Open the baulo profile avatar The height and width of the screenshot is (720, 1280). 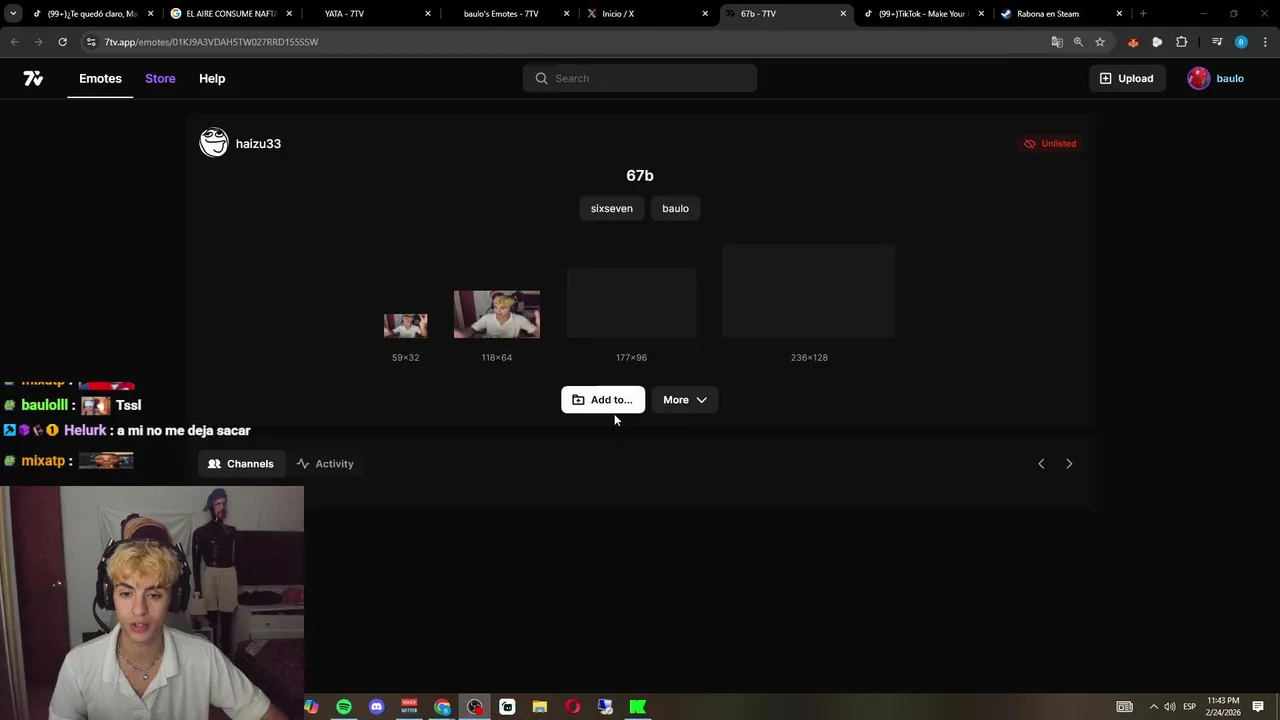[x=1198, y=78]
